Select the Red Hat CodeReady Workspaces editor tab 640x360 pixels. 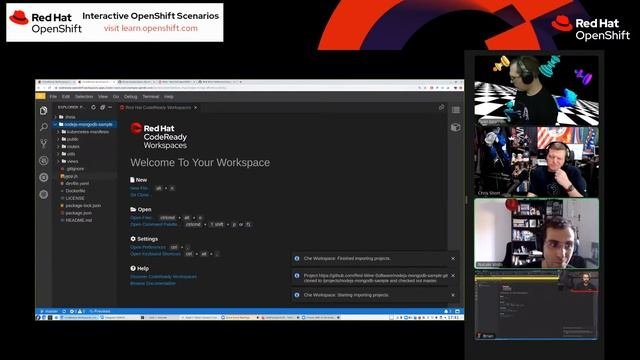tap(158, 108)
